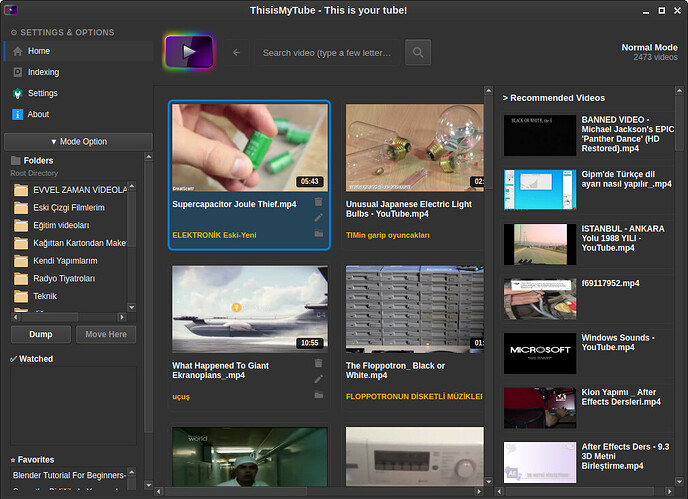The width and height of the screenshot is (688, 499).
Task: Click the search video input field
Action: 327,53
